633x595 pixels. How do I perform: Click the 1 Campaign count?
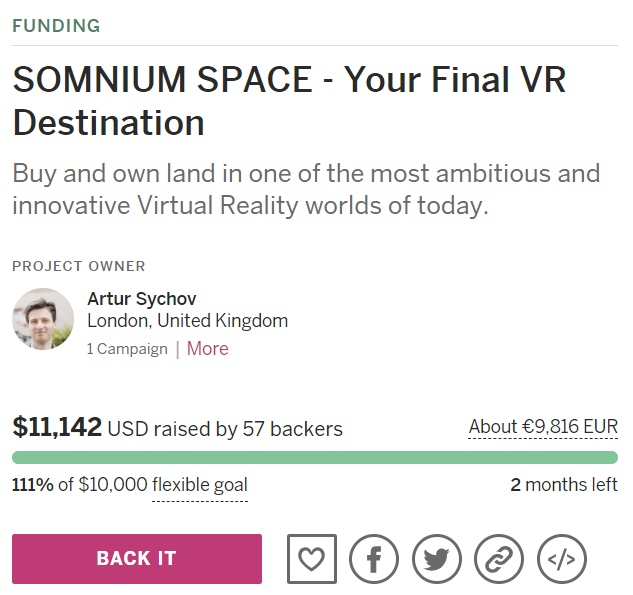tap(127, 349)
